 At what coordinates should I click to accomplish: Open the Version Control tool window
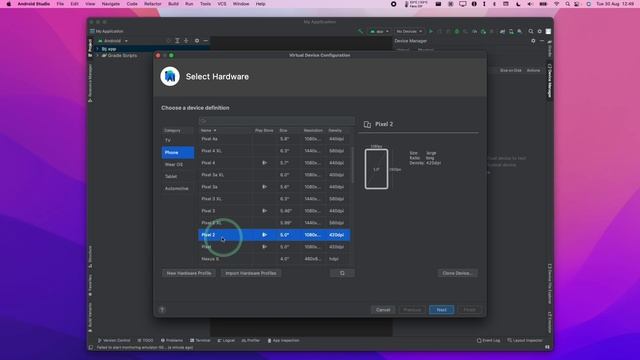(114, 340)
